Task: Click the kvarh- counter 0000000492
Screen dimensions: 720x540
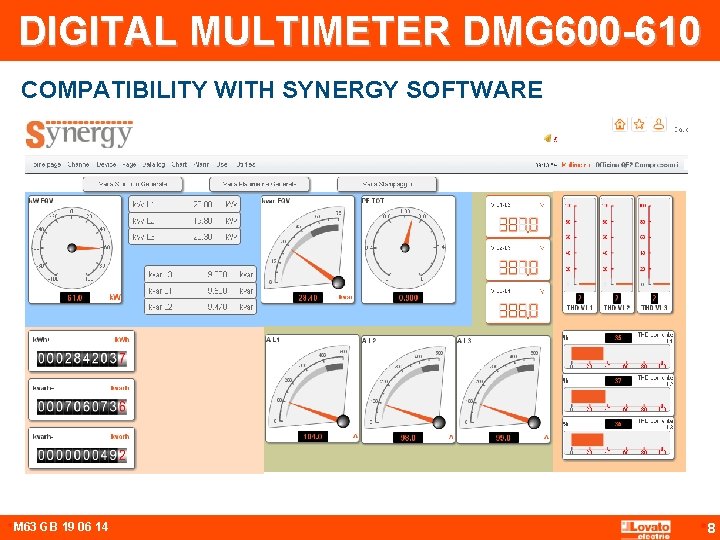Action: coord(82,448)
